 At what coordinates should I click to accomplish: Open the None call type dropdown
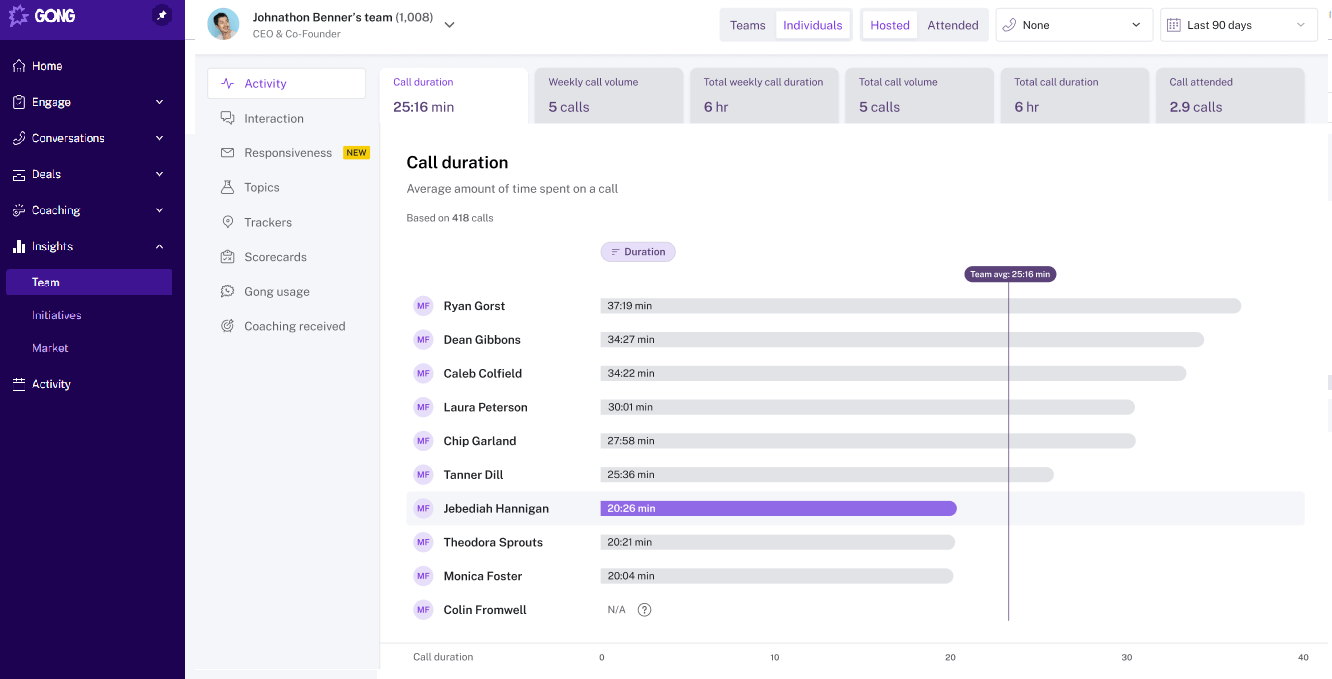(1074, 25)
